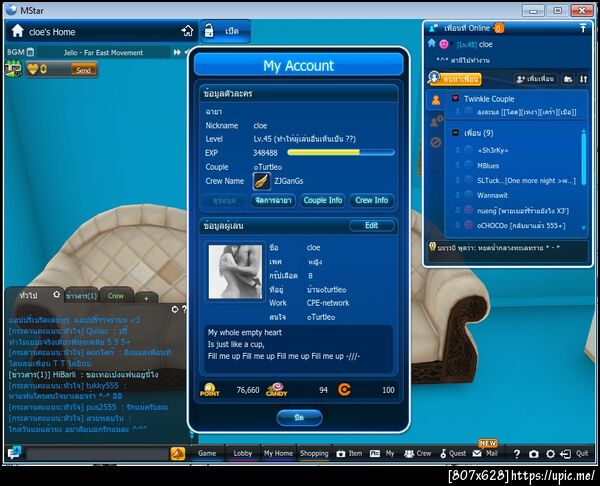Open the Crew menu in bottom bar
Viewport: 600px width, 486px height.
pos(417,453)
